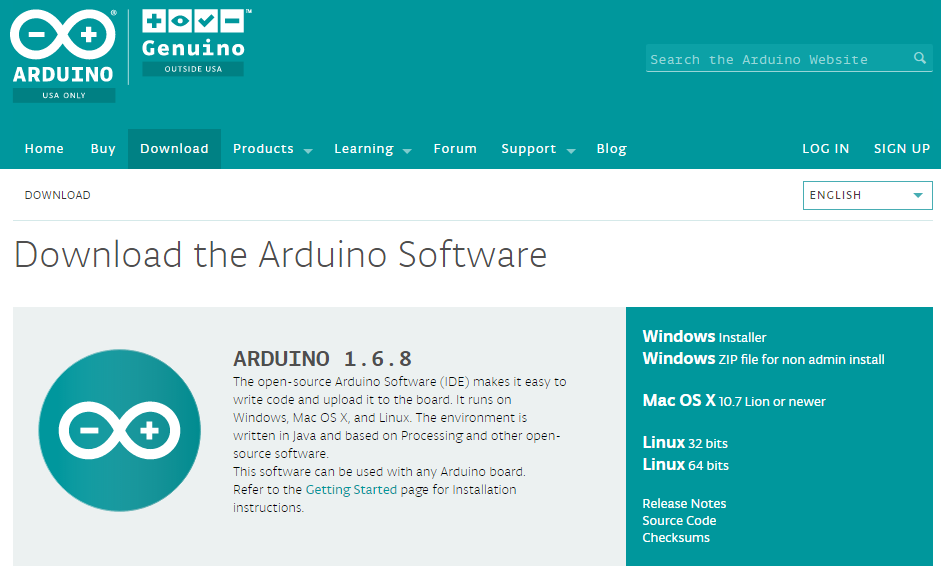Download the Linux 32 bits version
This screenshot has width=941, height=572.
685,442
